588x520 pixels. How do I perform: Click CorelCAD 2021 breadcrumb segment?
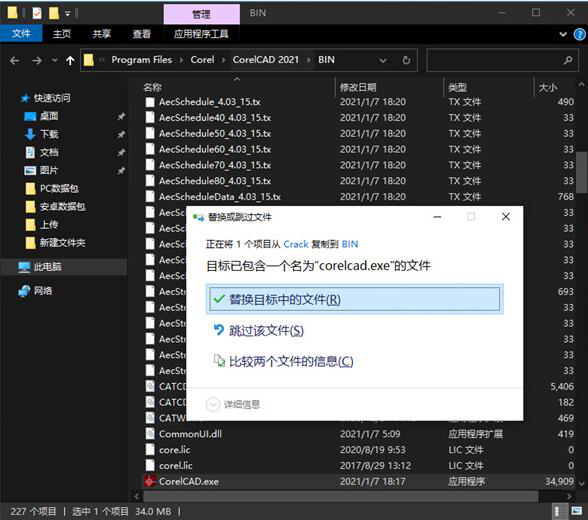click(266, 60)
